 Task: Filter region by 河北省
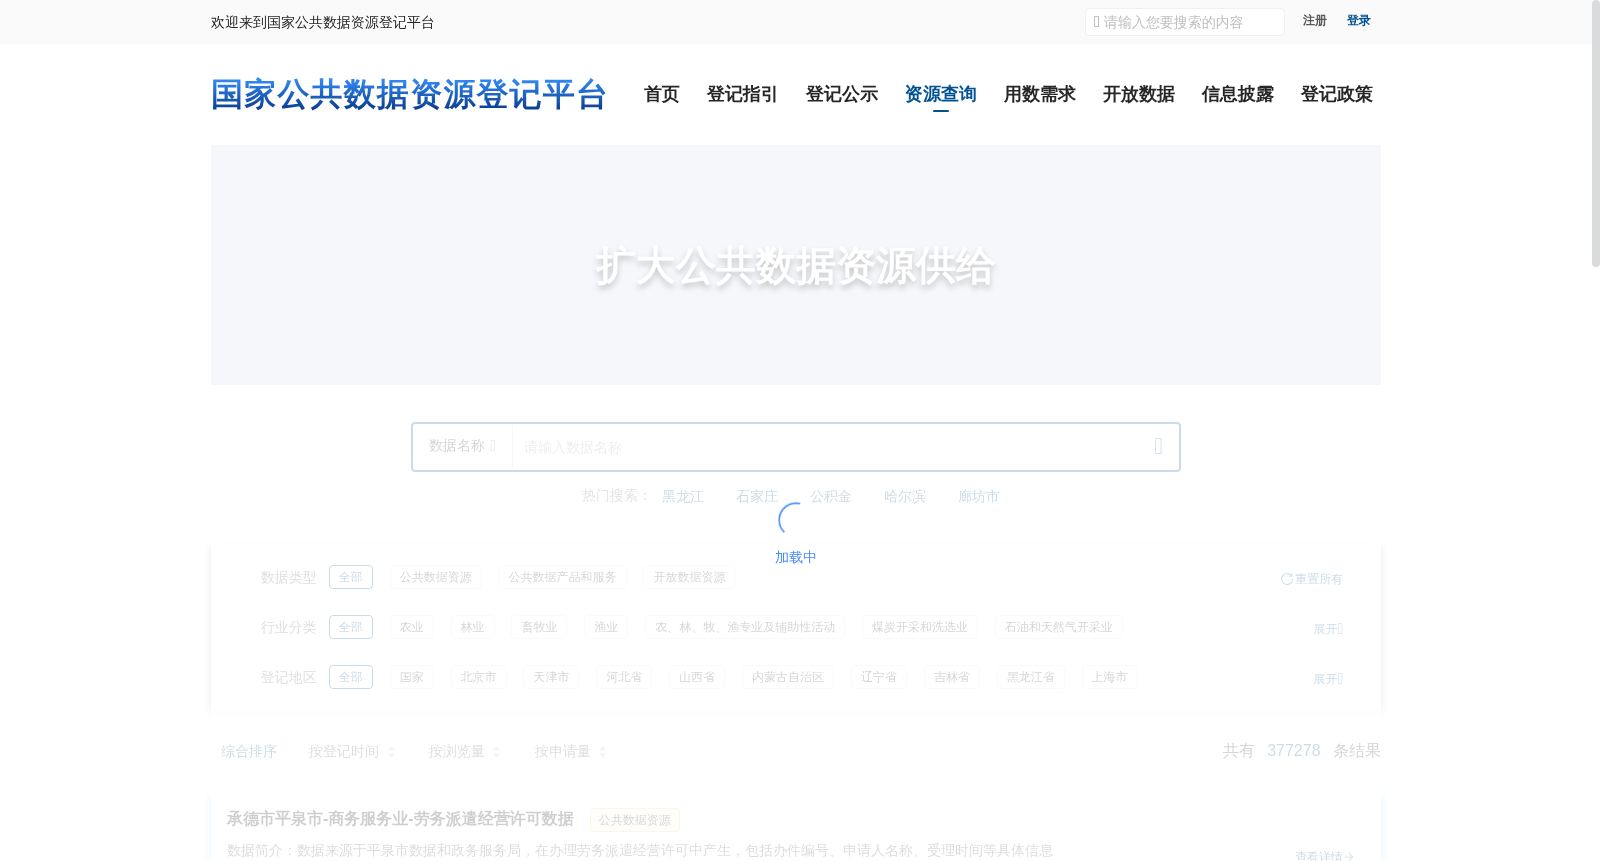[624, 677]
